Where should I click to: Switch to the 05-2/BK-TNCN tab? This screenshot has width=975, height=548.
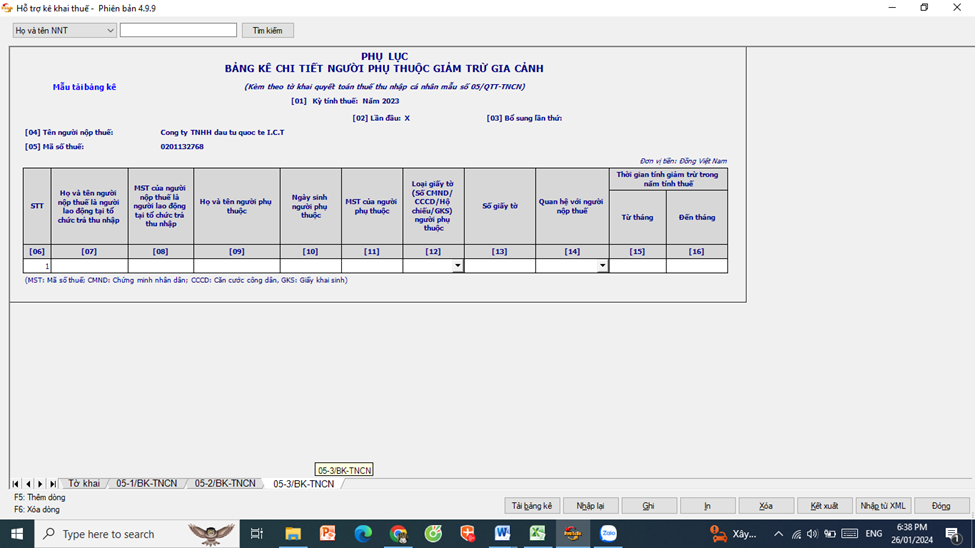pos(225,483)
